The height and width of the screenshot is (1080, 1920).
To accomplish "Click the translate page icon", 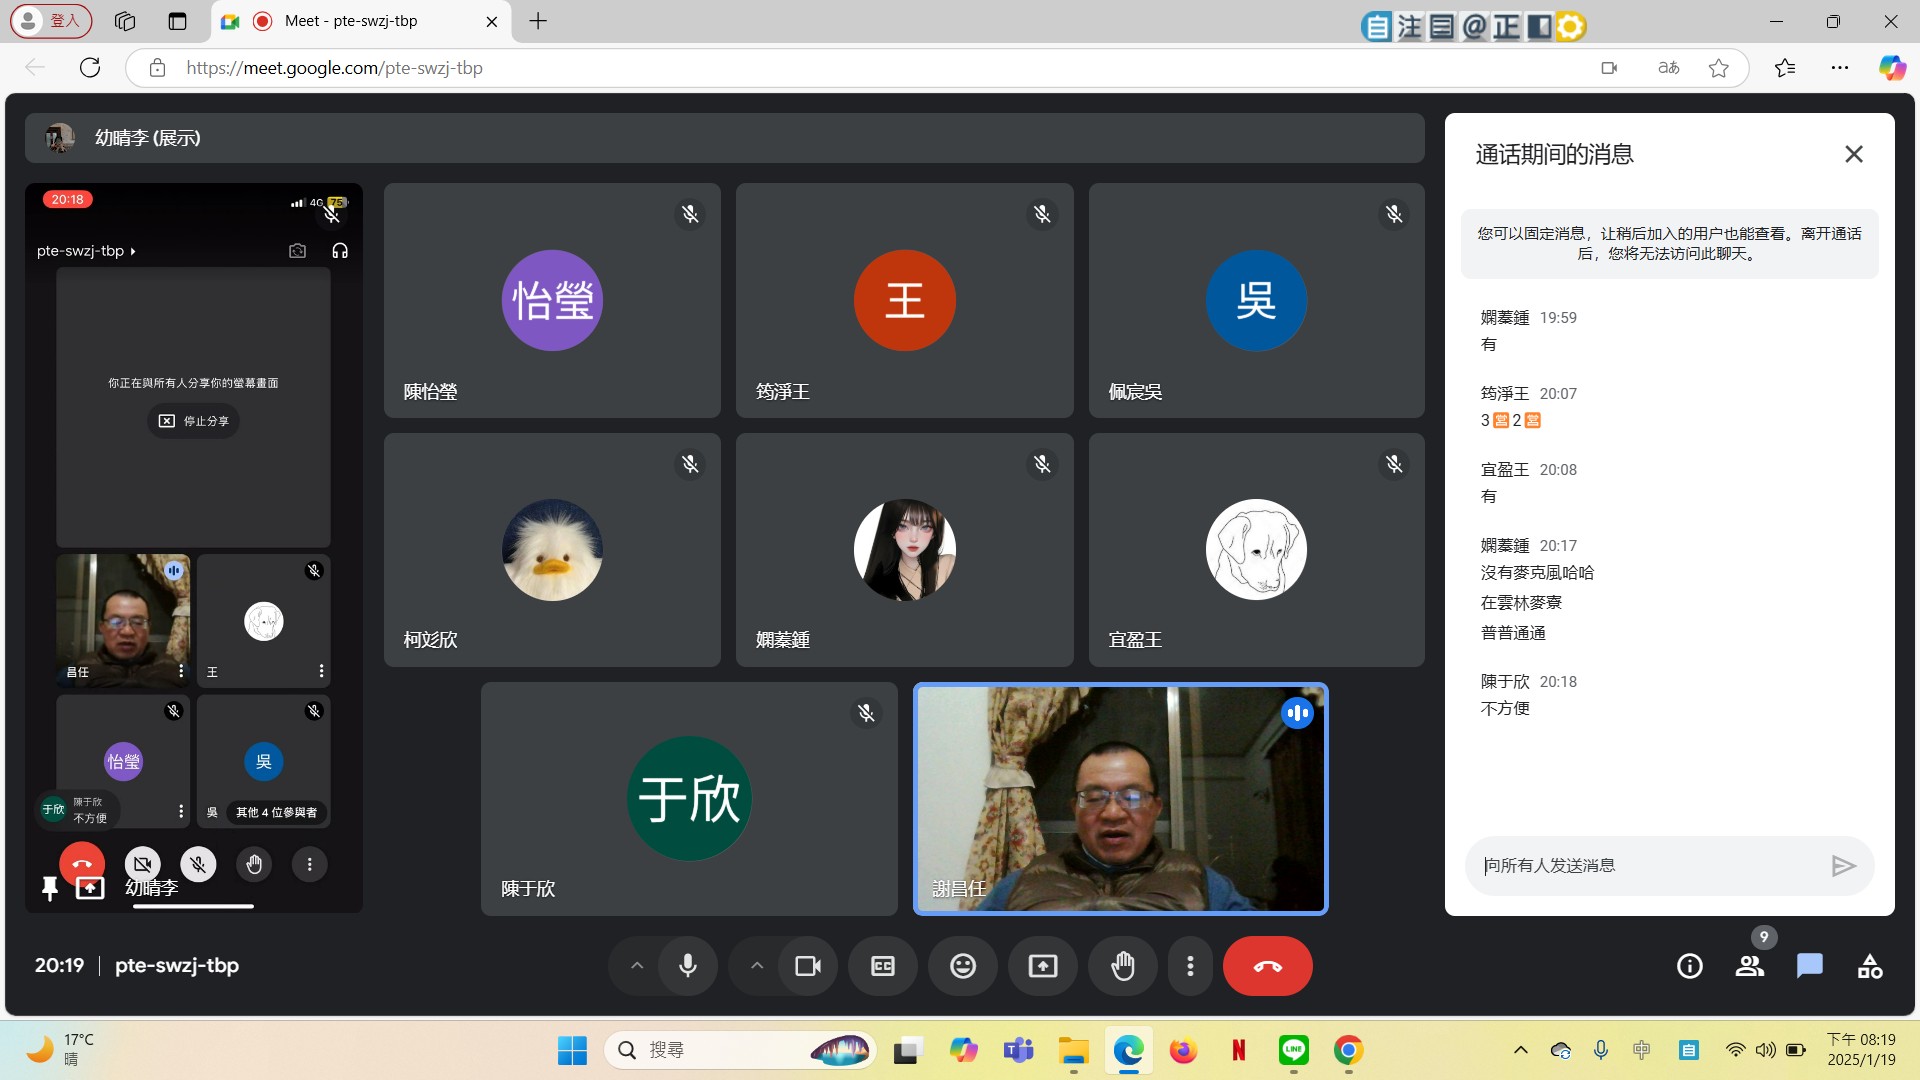I will (x=1668, y=68).
